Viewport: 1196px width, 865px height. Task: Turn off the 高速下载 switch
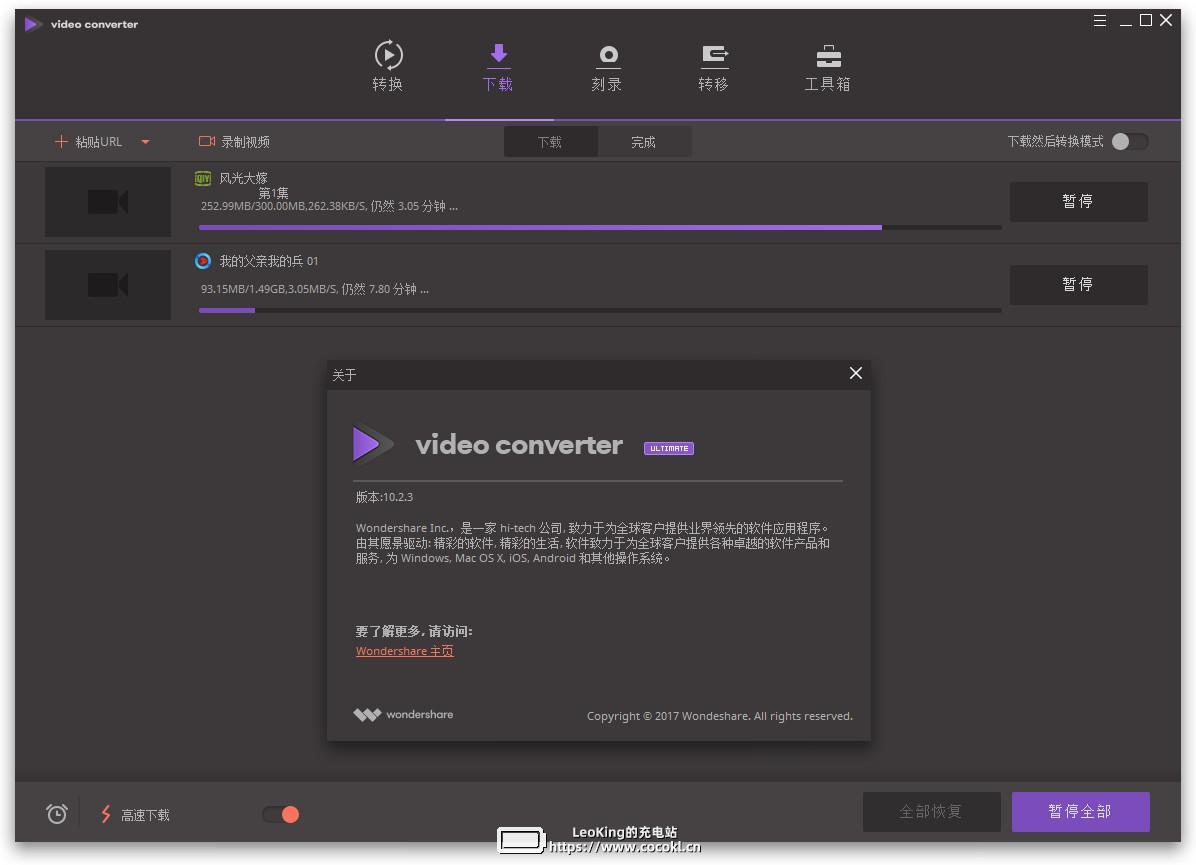pyautogui.click(x=281, y=815)
